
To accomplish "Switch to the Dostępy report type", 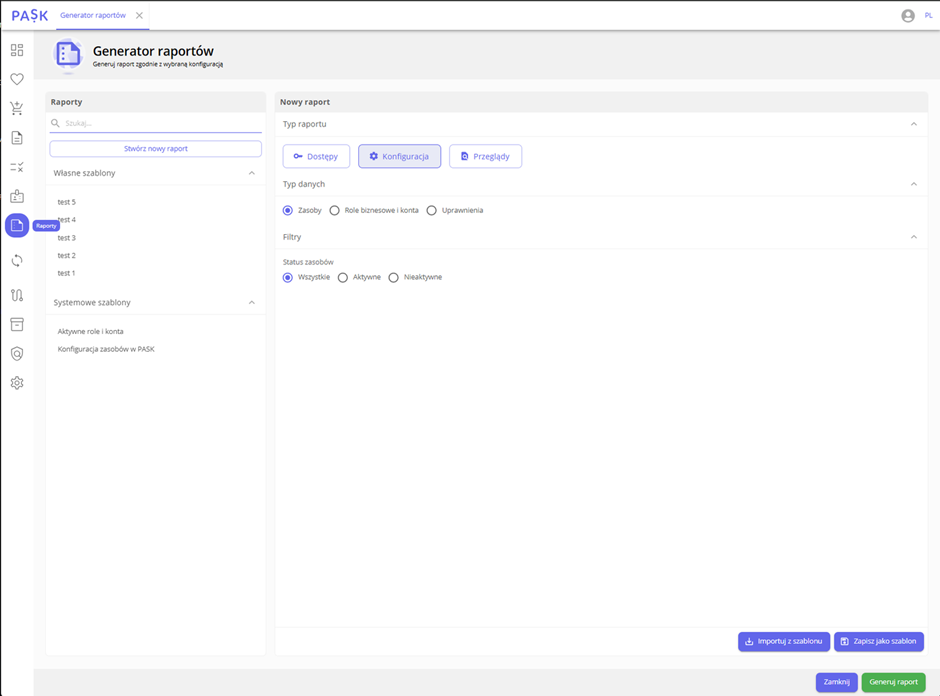I will 316,156.
